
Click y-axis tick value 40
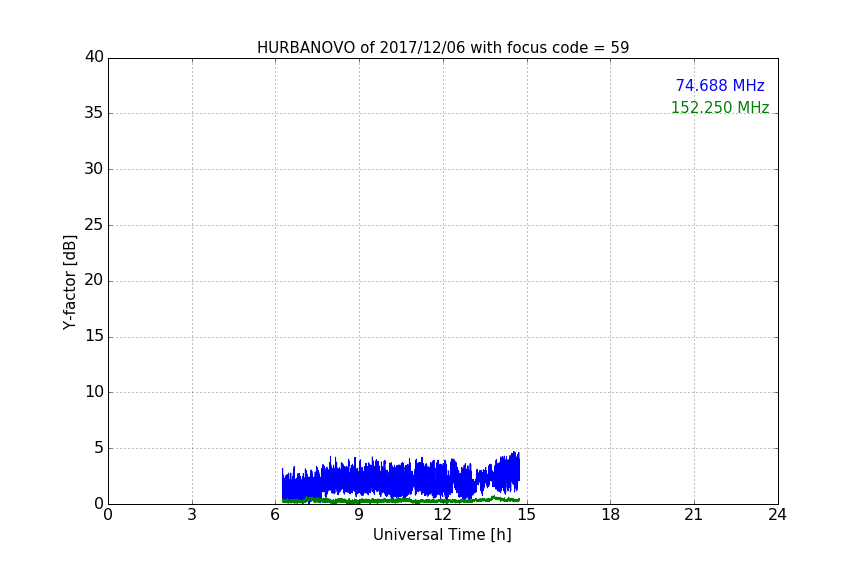[x=94, y=57]
